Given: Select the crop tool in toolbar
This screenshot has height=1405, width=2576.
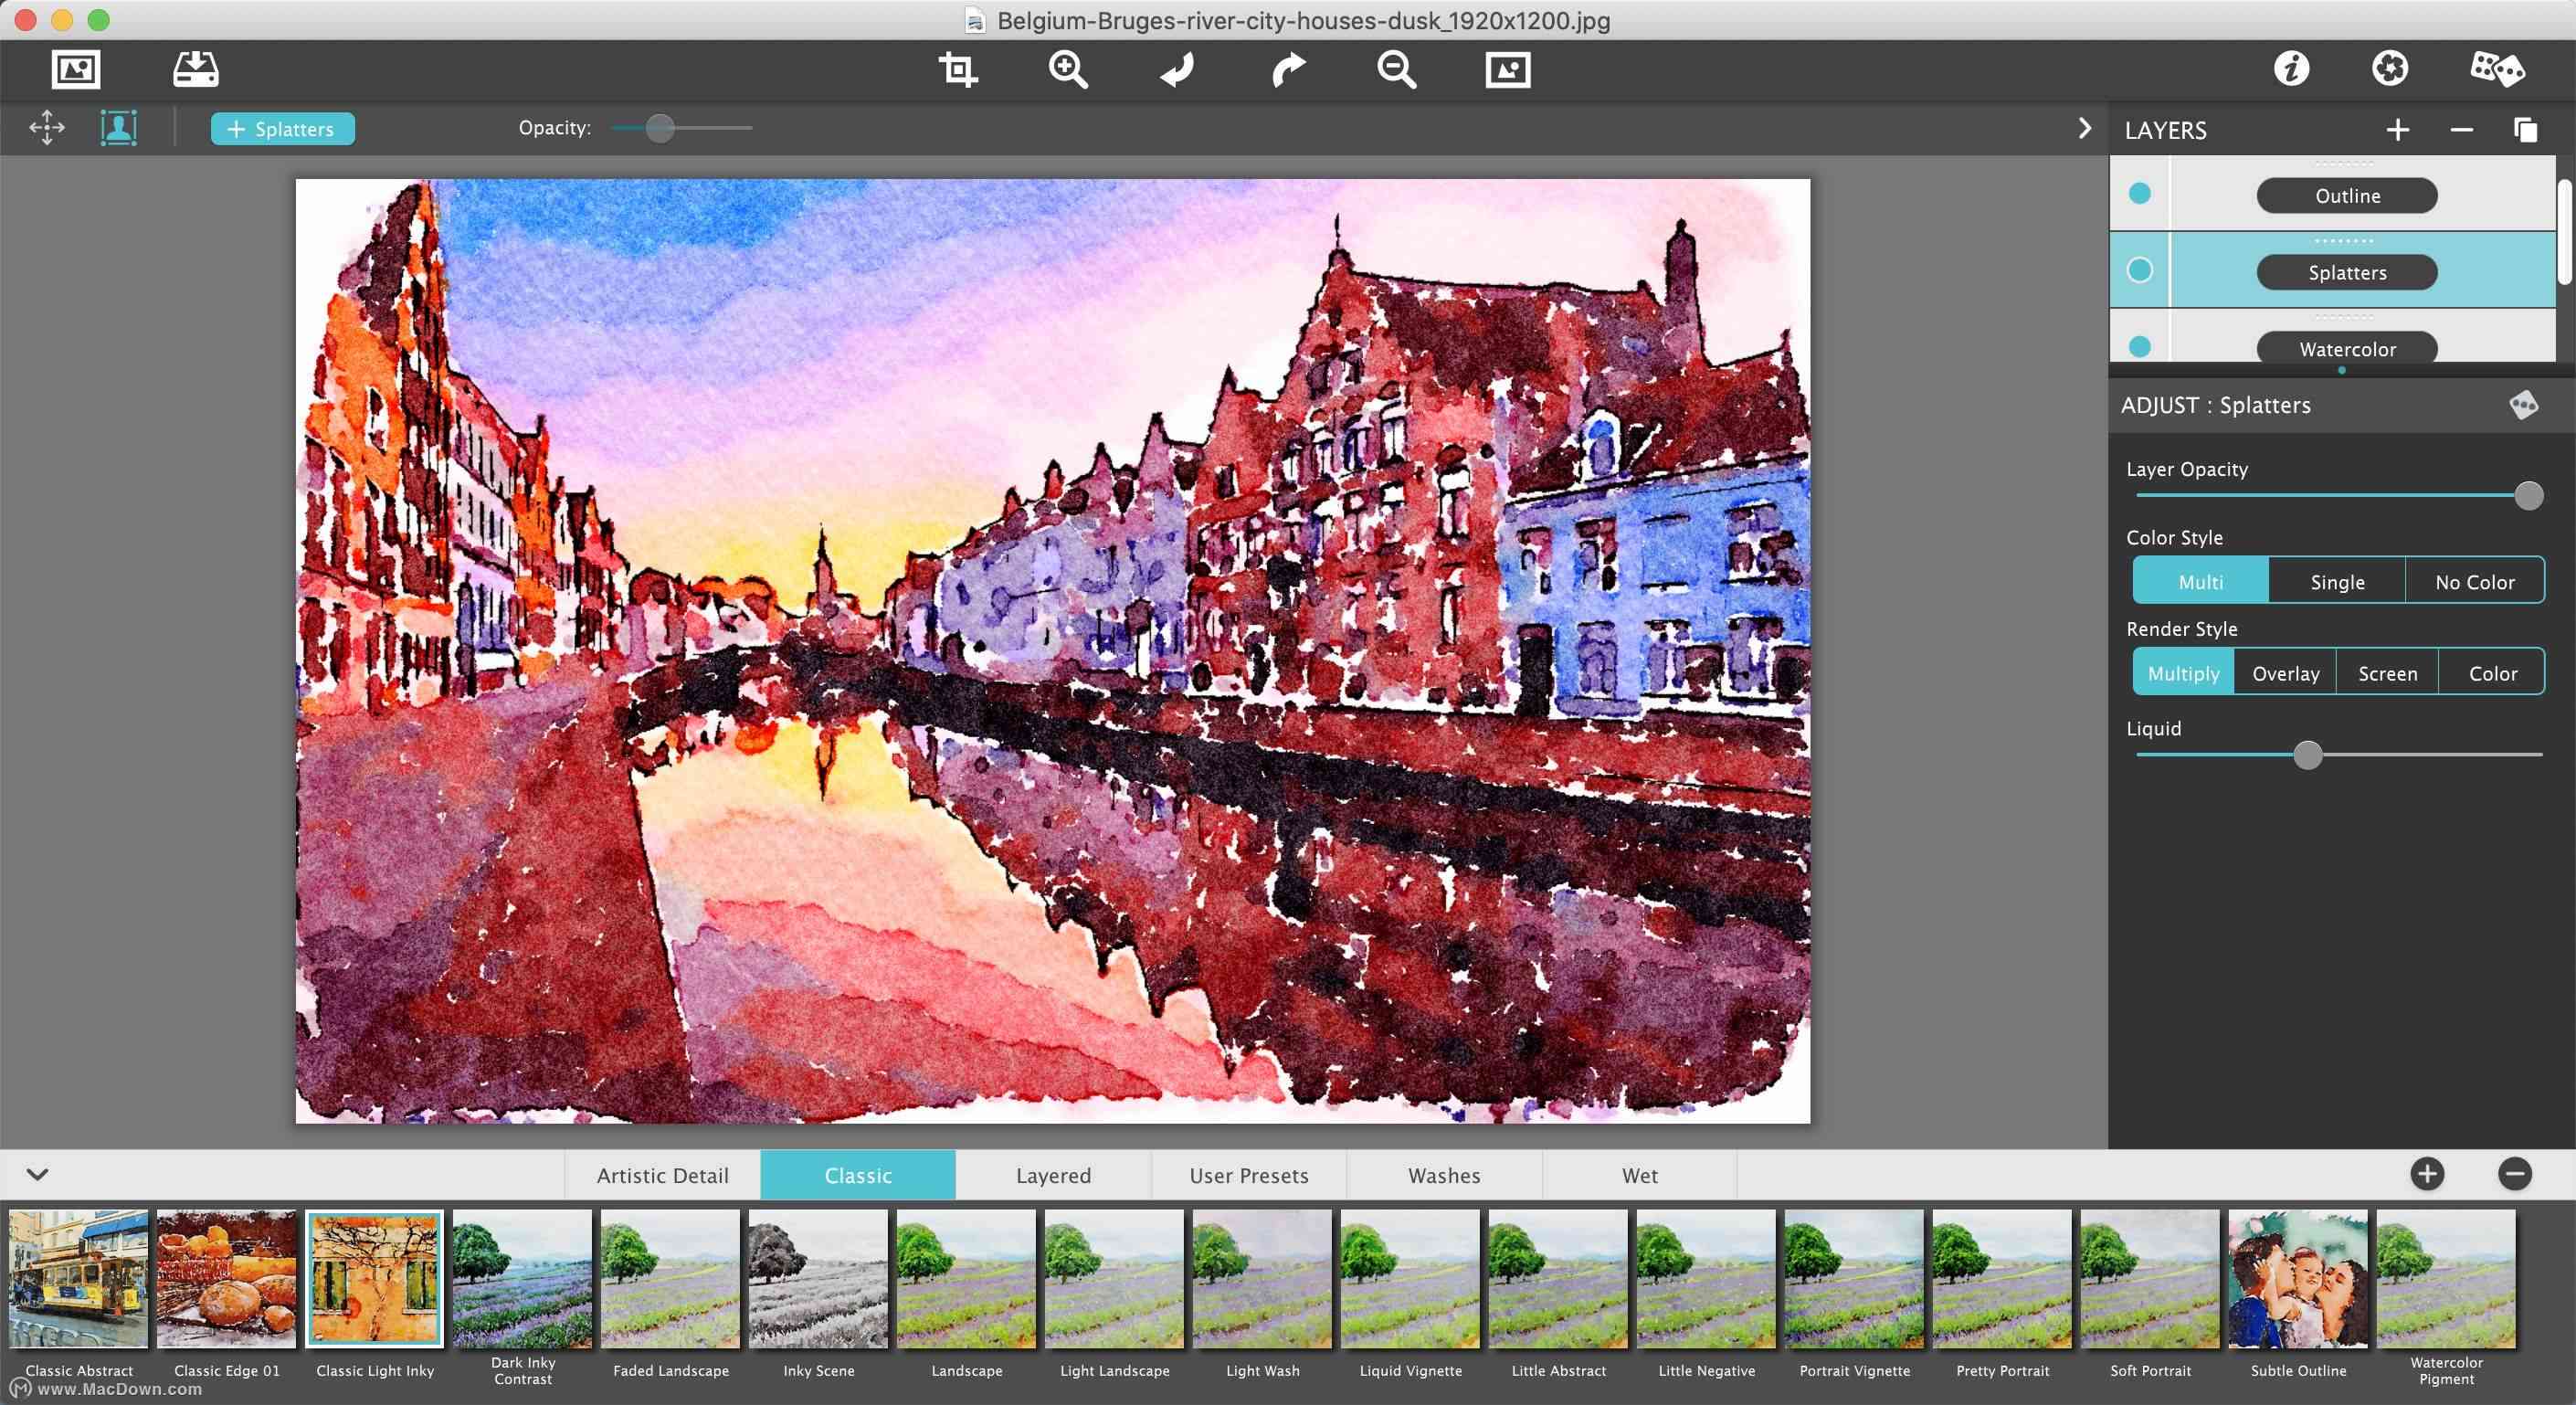Looking at the screenshot, I should tap(958, 68).
